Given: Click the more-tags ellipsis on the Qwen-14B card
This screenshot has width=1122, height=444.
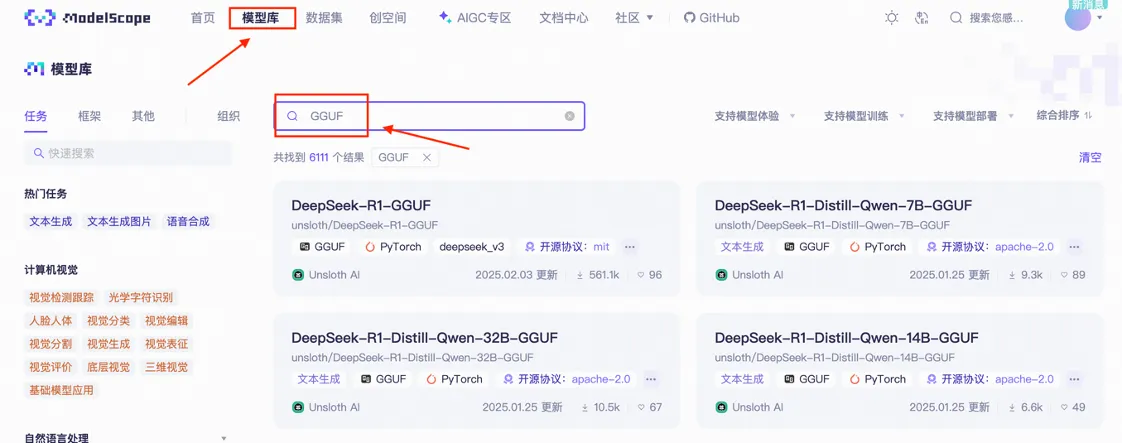Looking at the screenshot, I should pyautogui.click(x=1074, y=380).
